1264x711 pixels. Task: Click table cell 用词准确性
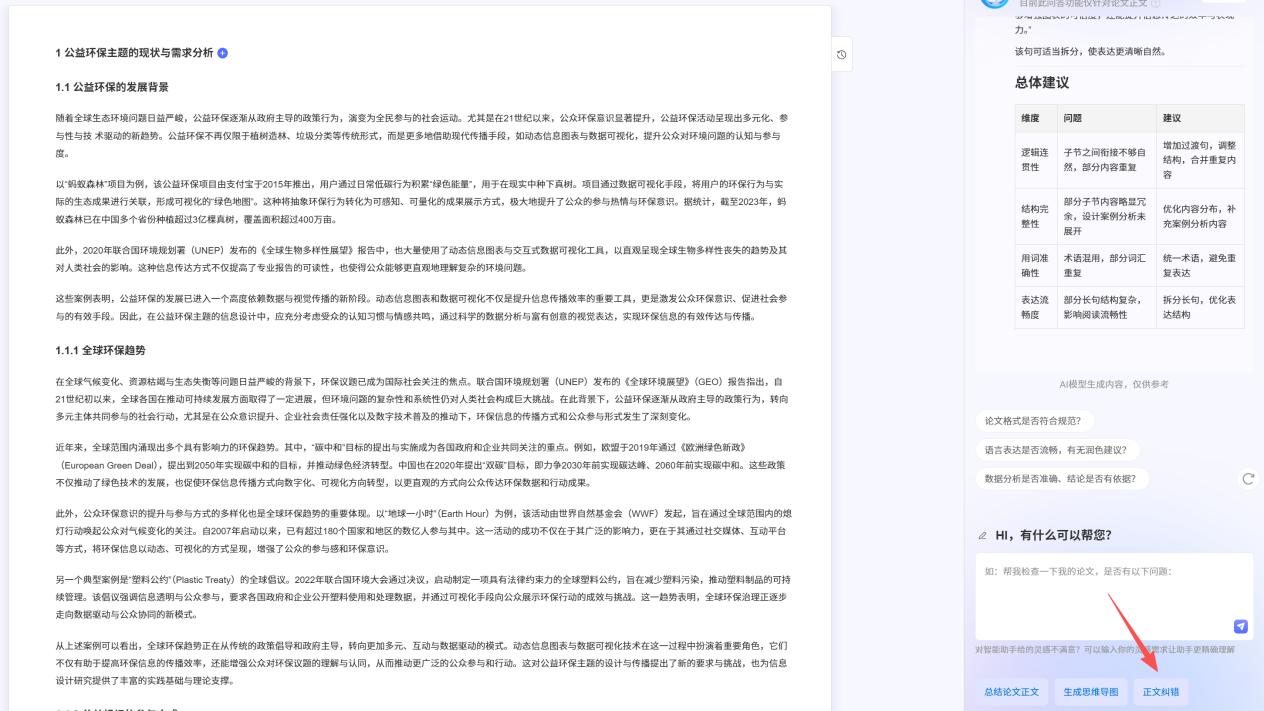(x=1036, y=266)
